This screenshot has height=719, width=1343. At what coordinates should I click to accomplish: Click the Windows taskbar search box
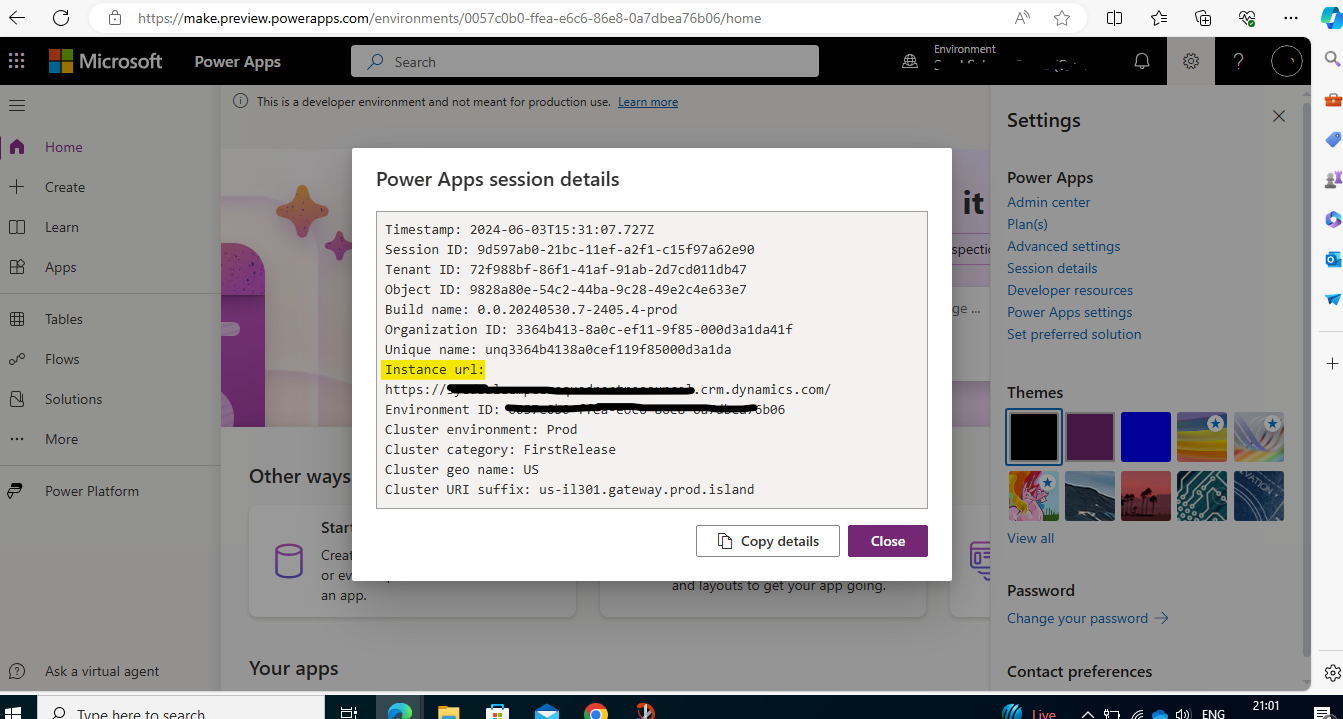tap(180, 709)
